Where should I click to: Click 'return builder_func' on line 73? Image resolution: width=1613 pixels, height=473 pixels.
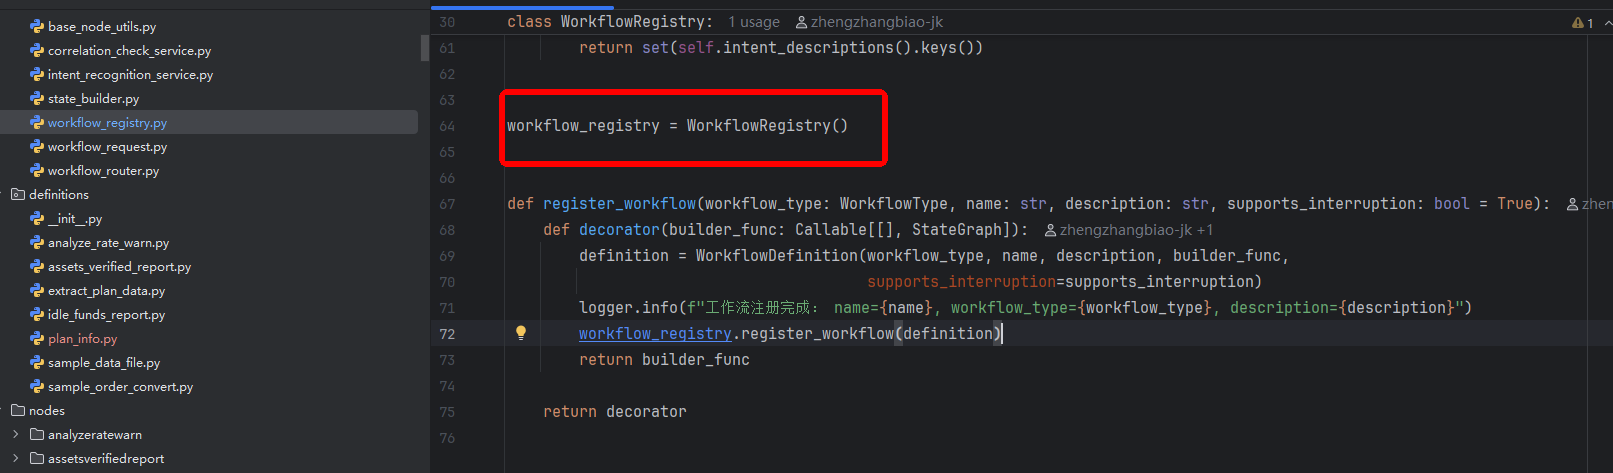coord(664,360)
